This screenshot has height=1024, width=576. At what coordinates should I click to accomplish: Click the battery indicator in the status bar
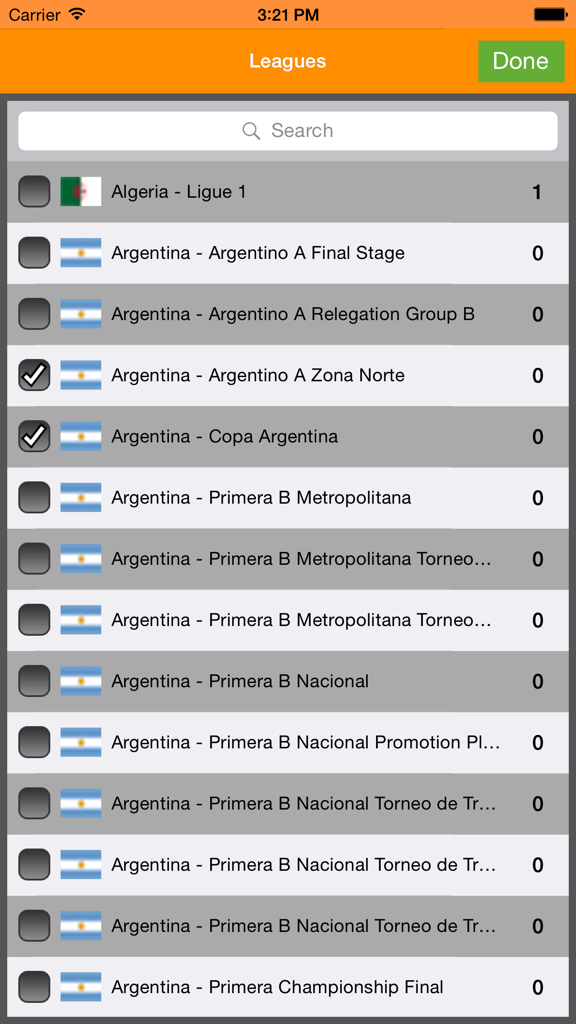[x=548, y=14]
